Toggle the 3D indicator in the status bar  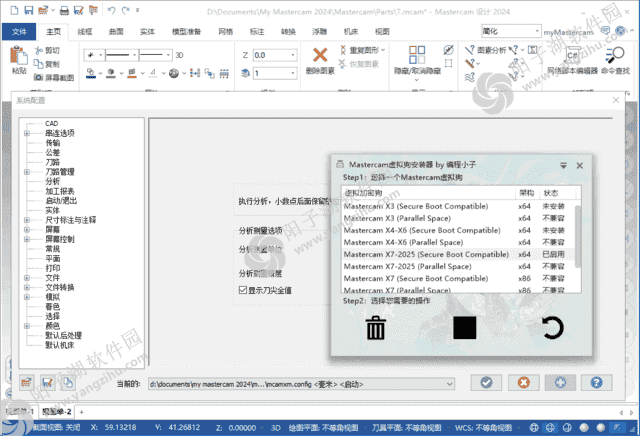(276, 428)
